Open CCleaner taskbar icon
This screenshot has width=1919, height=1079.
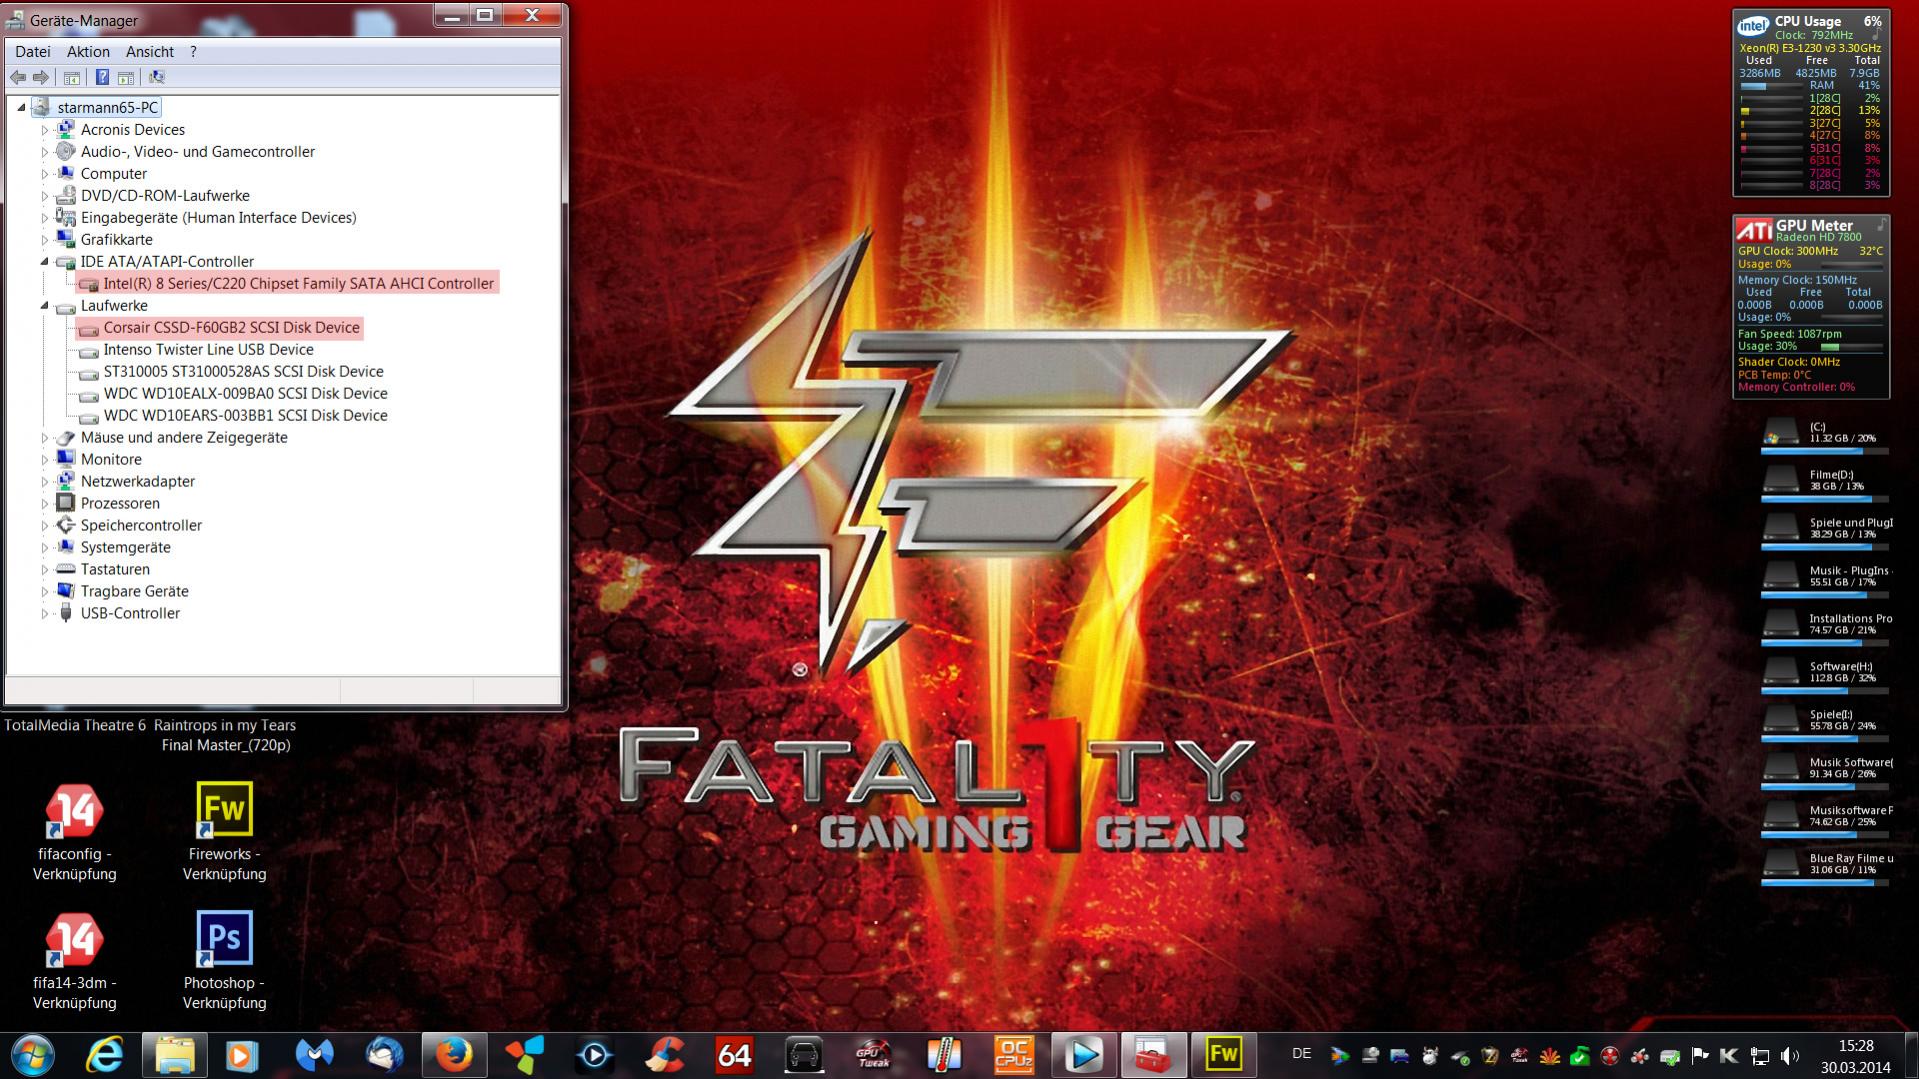coord(664,1055)
